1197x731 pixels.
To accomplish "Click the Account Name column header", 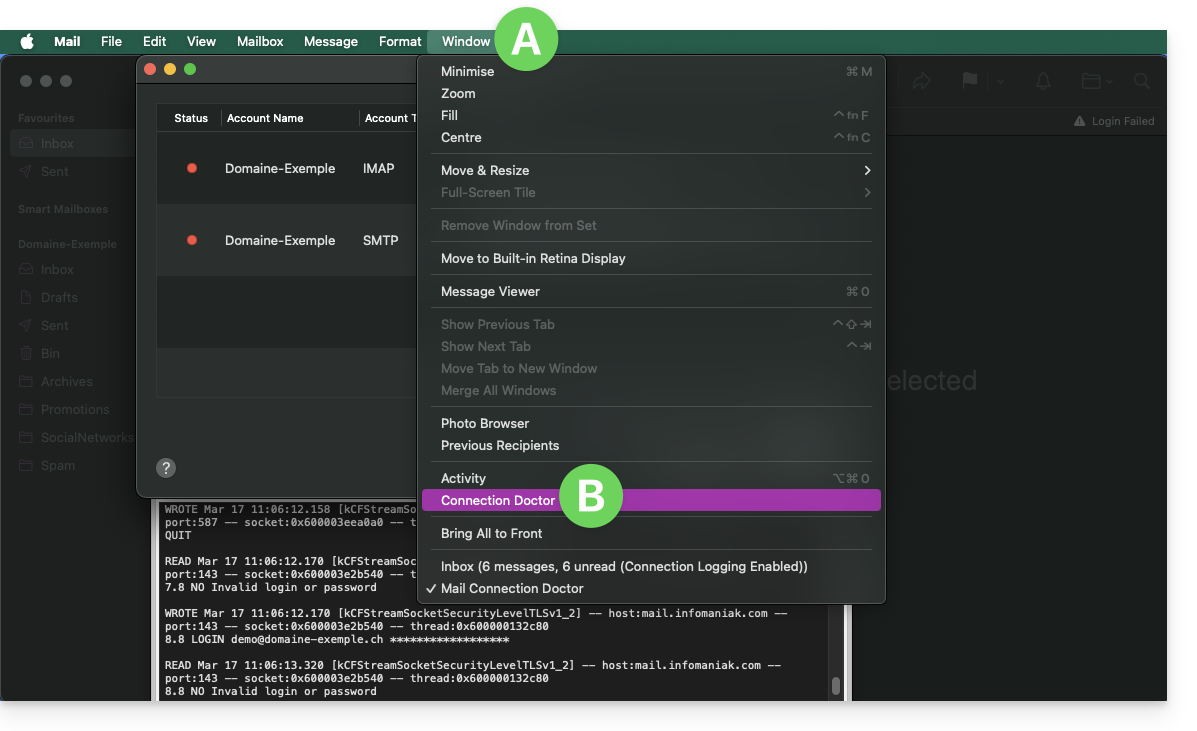I will [x=265, y=118].
